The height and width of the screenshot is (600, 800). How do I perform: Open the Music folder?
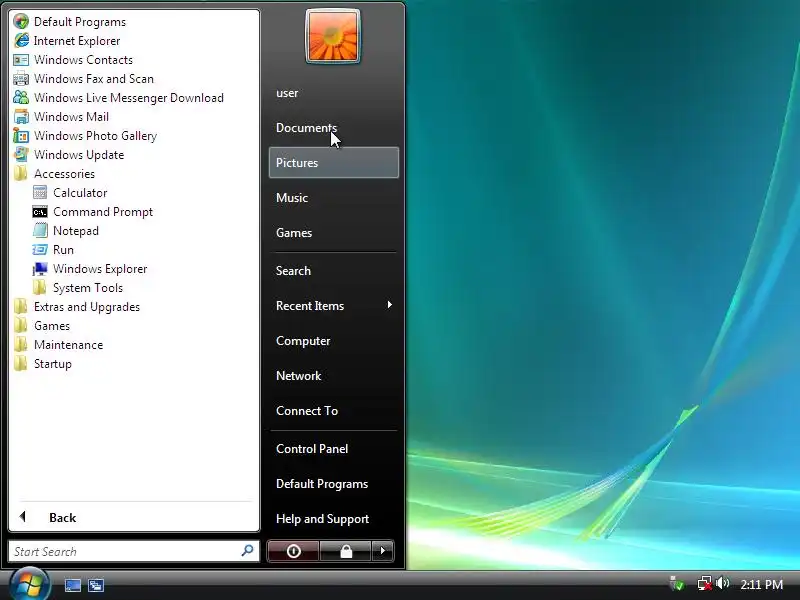[334, 197]
